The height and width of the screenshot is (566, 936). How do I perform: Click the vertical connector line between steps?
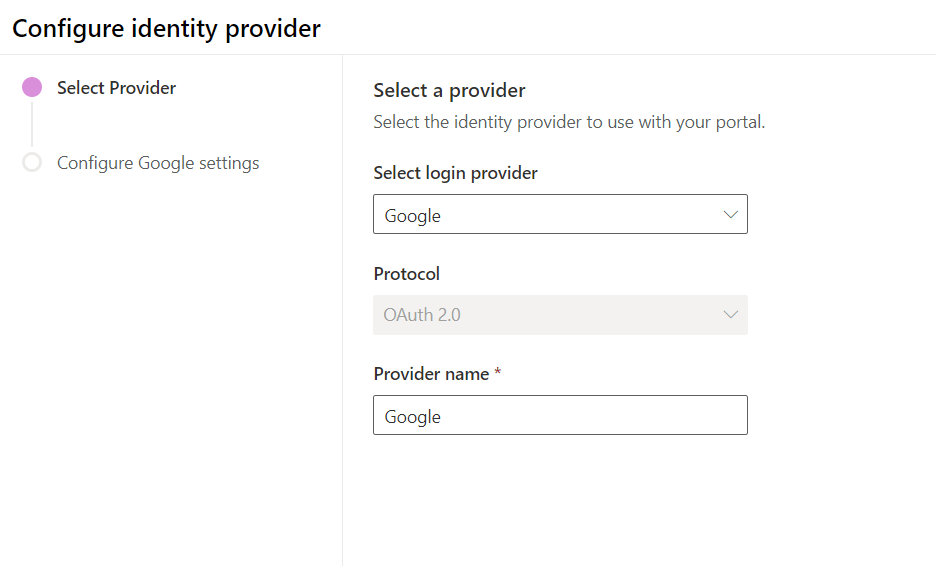tap(32, 125)
